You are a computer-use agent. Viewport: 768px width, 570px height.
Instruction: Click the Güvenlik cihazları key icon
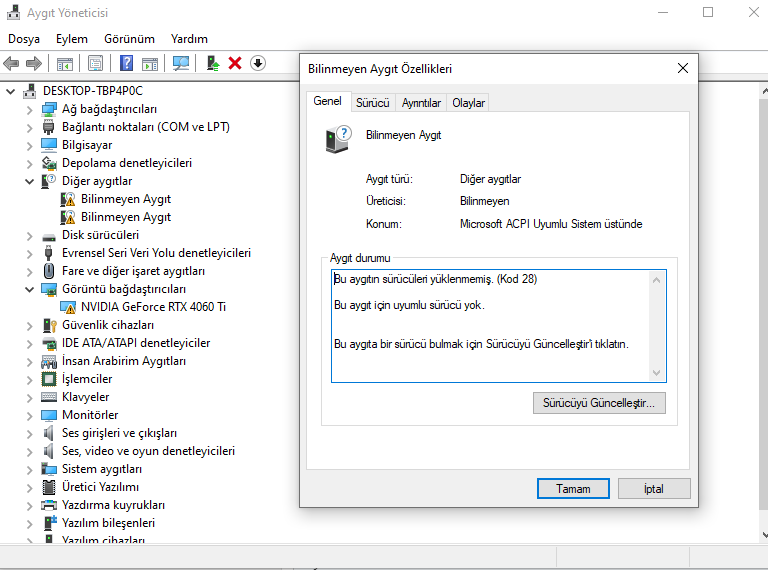[x=49, y=325]
